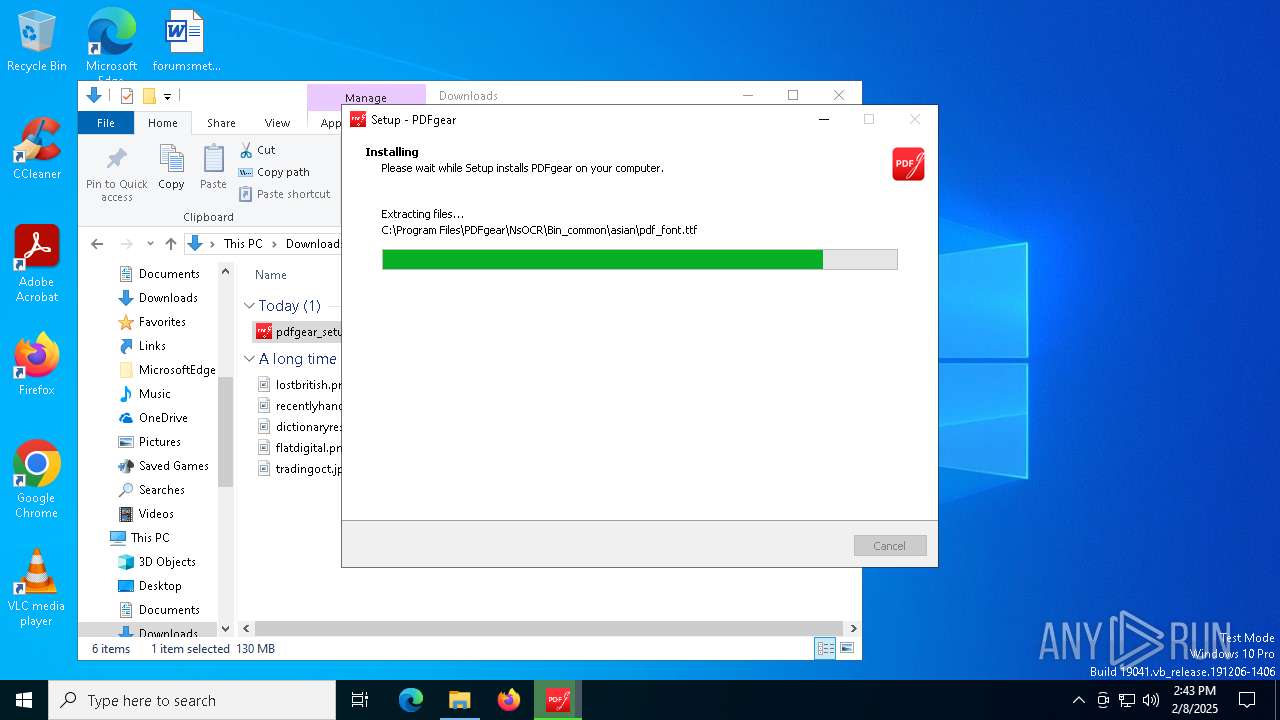Collapse the A long time ago group
This screenshot has width=1280, height=720.
(x=249, y=359)
